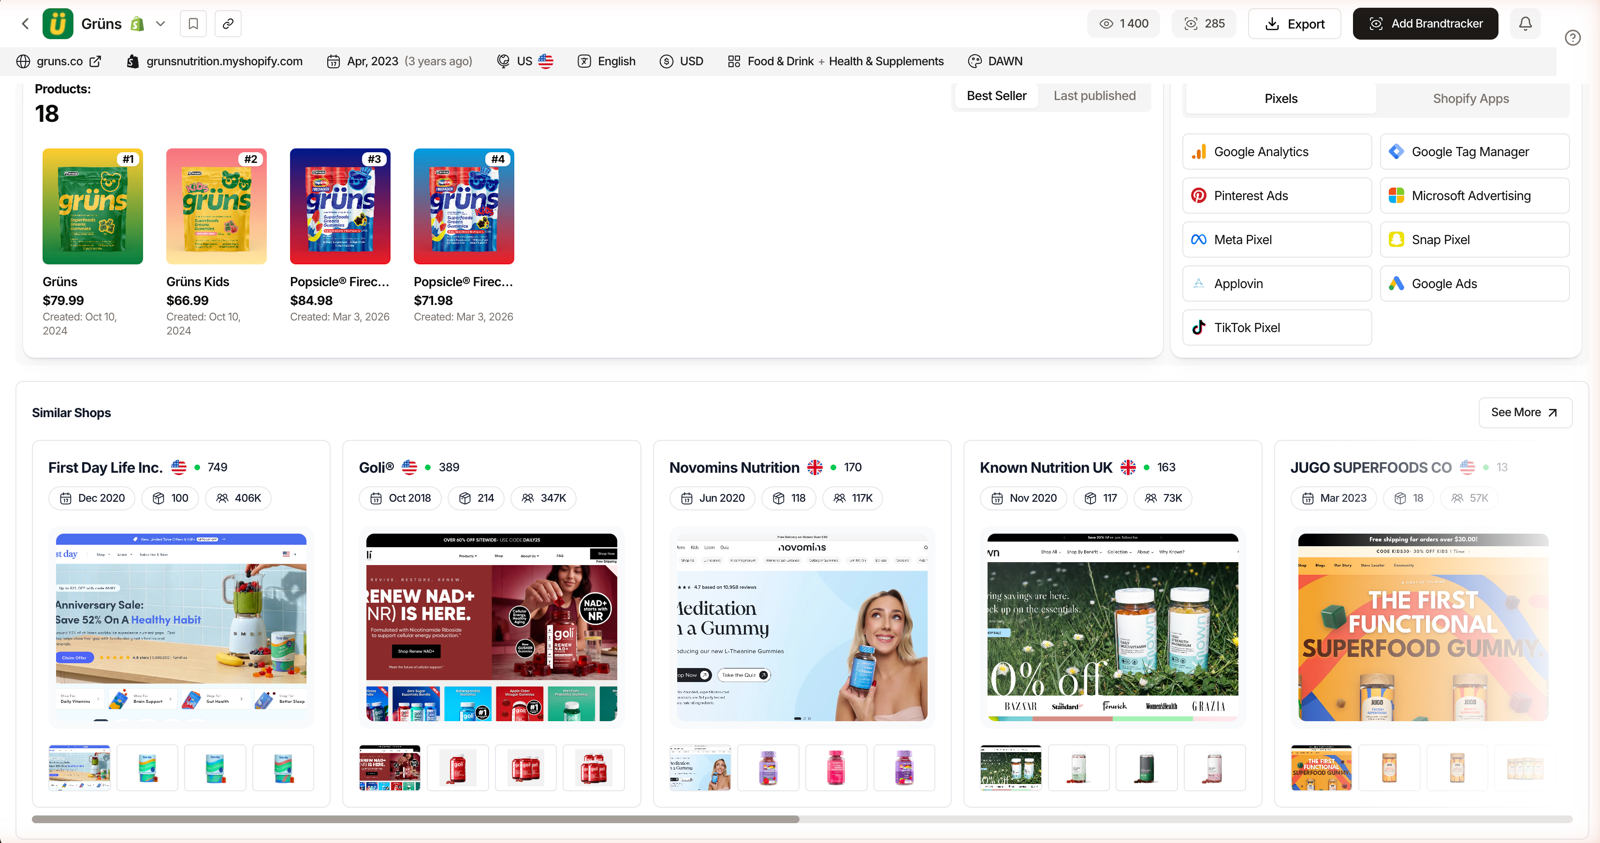The height and width of the screenshot is (843, 1600).
Task: Select the Last published sort tab
Action: 1095,96
